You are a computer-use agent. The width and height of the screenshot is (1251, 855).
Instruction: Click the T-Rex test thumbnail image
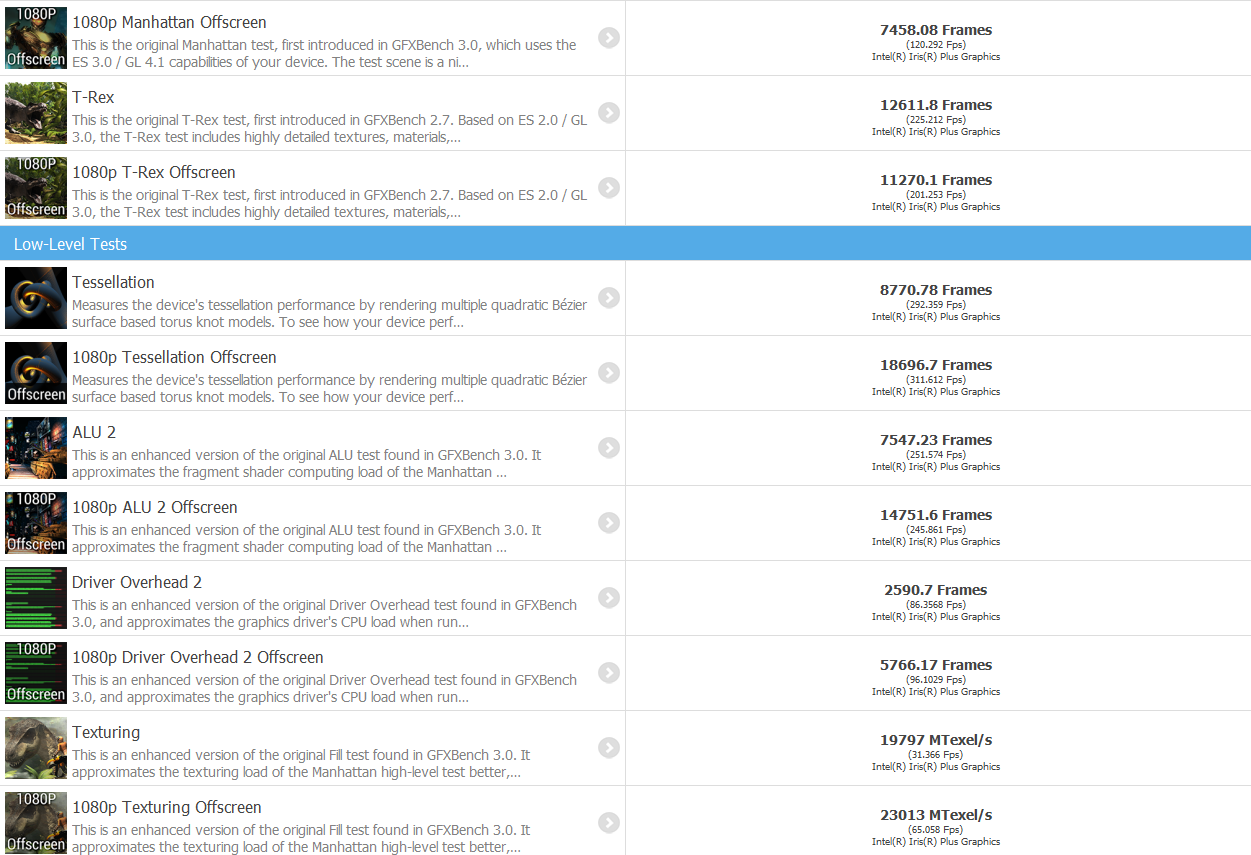(36, 113)
